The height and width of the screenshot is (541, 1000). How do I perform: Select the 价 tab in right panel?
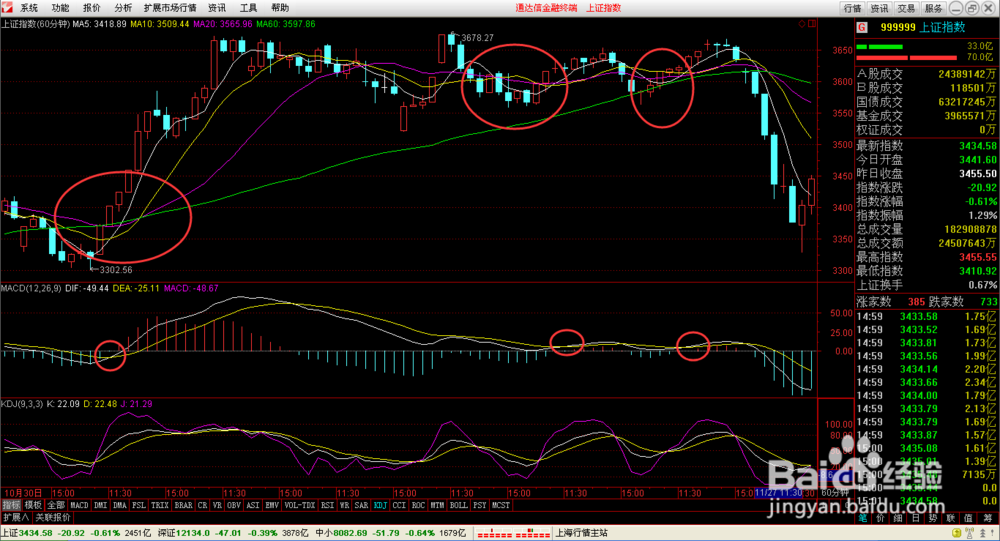881,518
